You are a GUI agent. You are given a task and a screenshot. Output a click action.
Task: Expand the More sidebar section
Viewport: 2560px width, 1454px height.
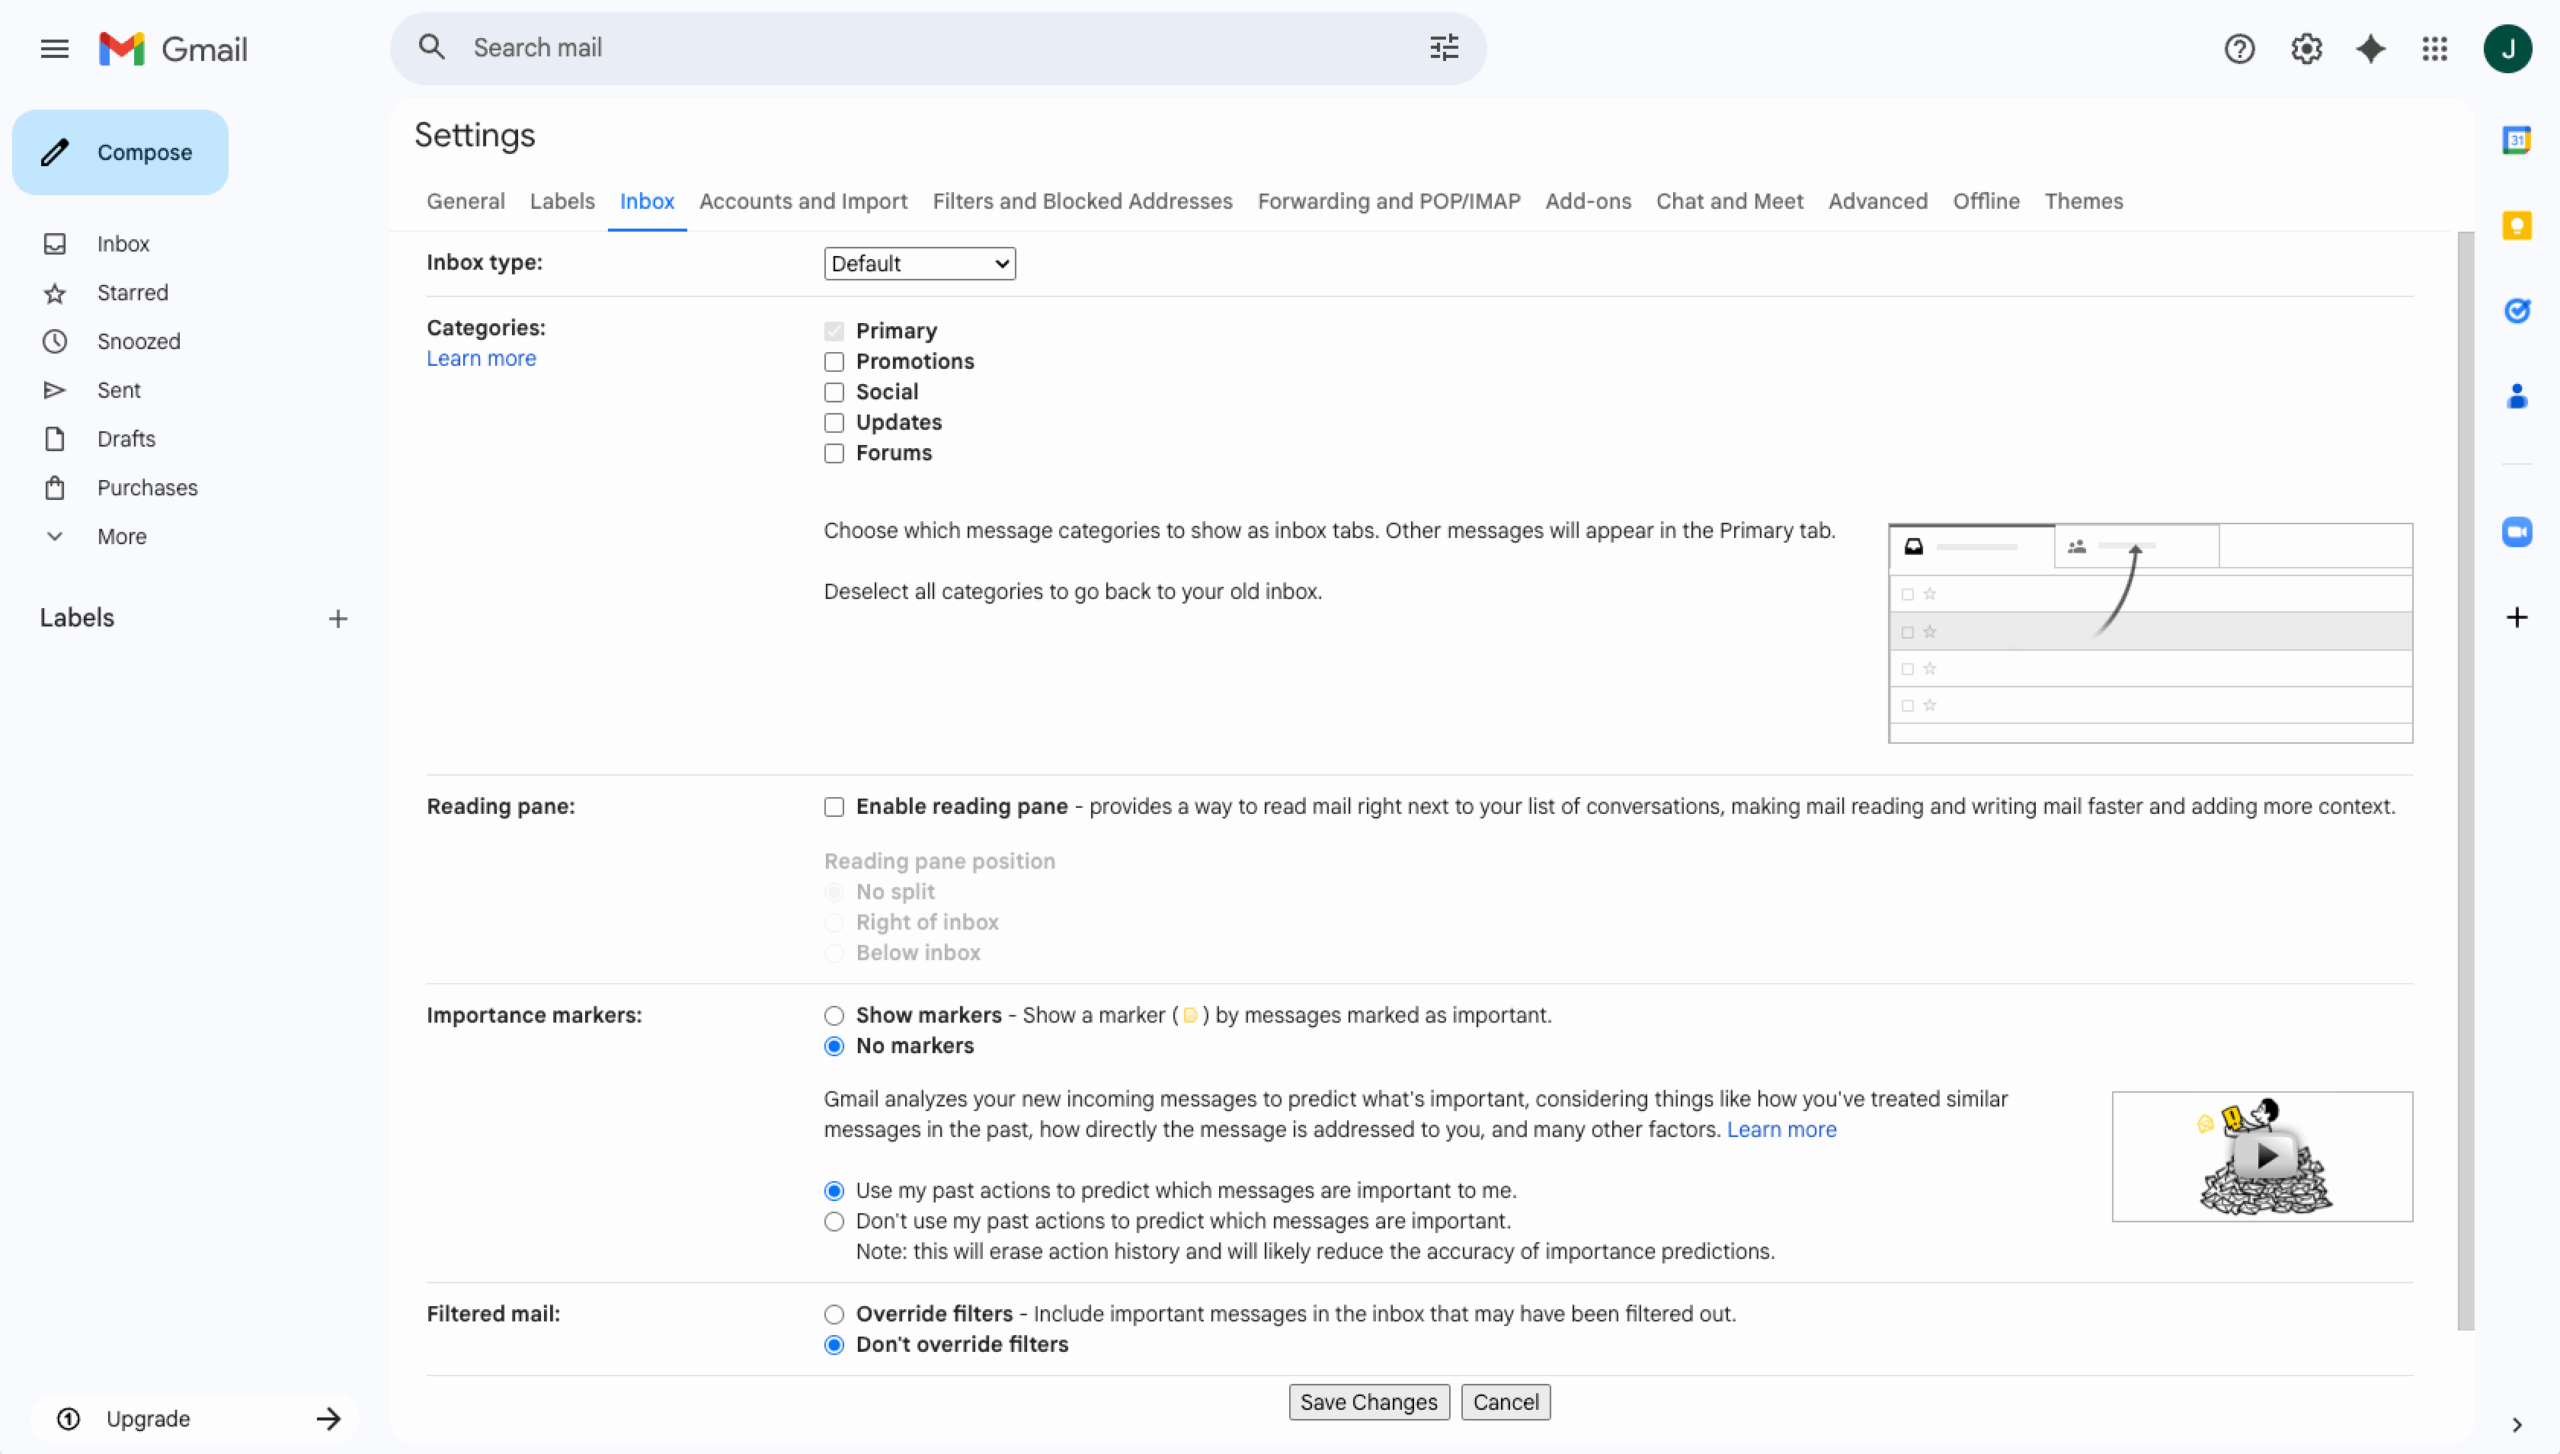tap(121, 537)
